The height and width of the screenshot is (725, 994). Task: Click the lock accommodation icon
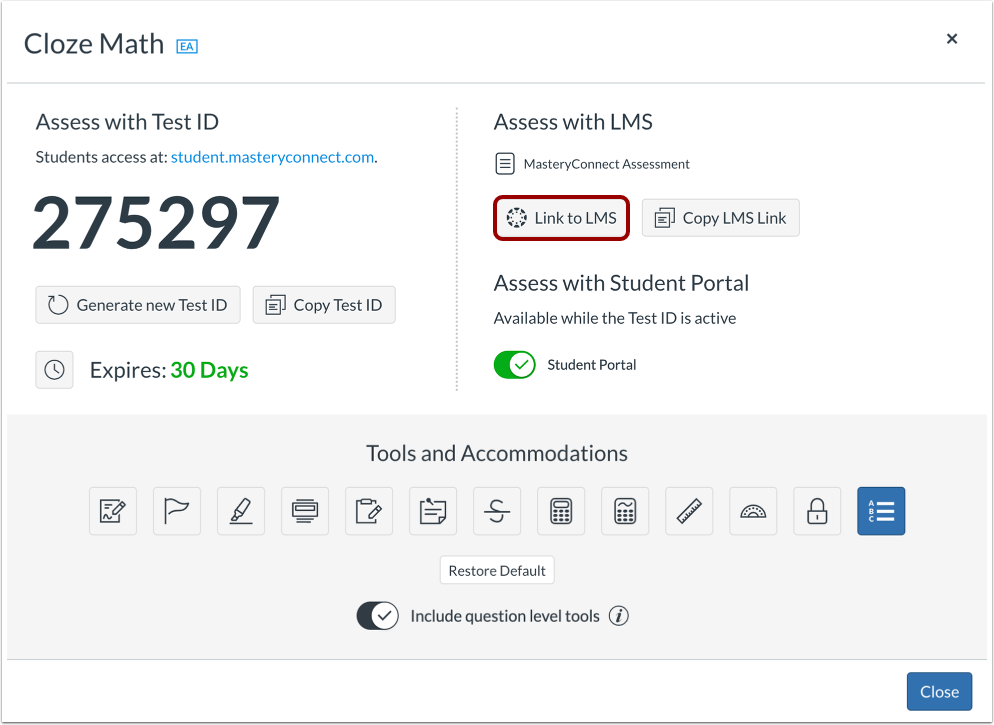pos(817,511)
